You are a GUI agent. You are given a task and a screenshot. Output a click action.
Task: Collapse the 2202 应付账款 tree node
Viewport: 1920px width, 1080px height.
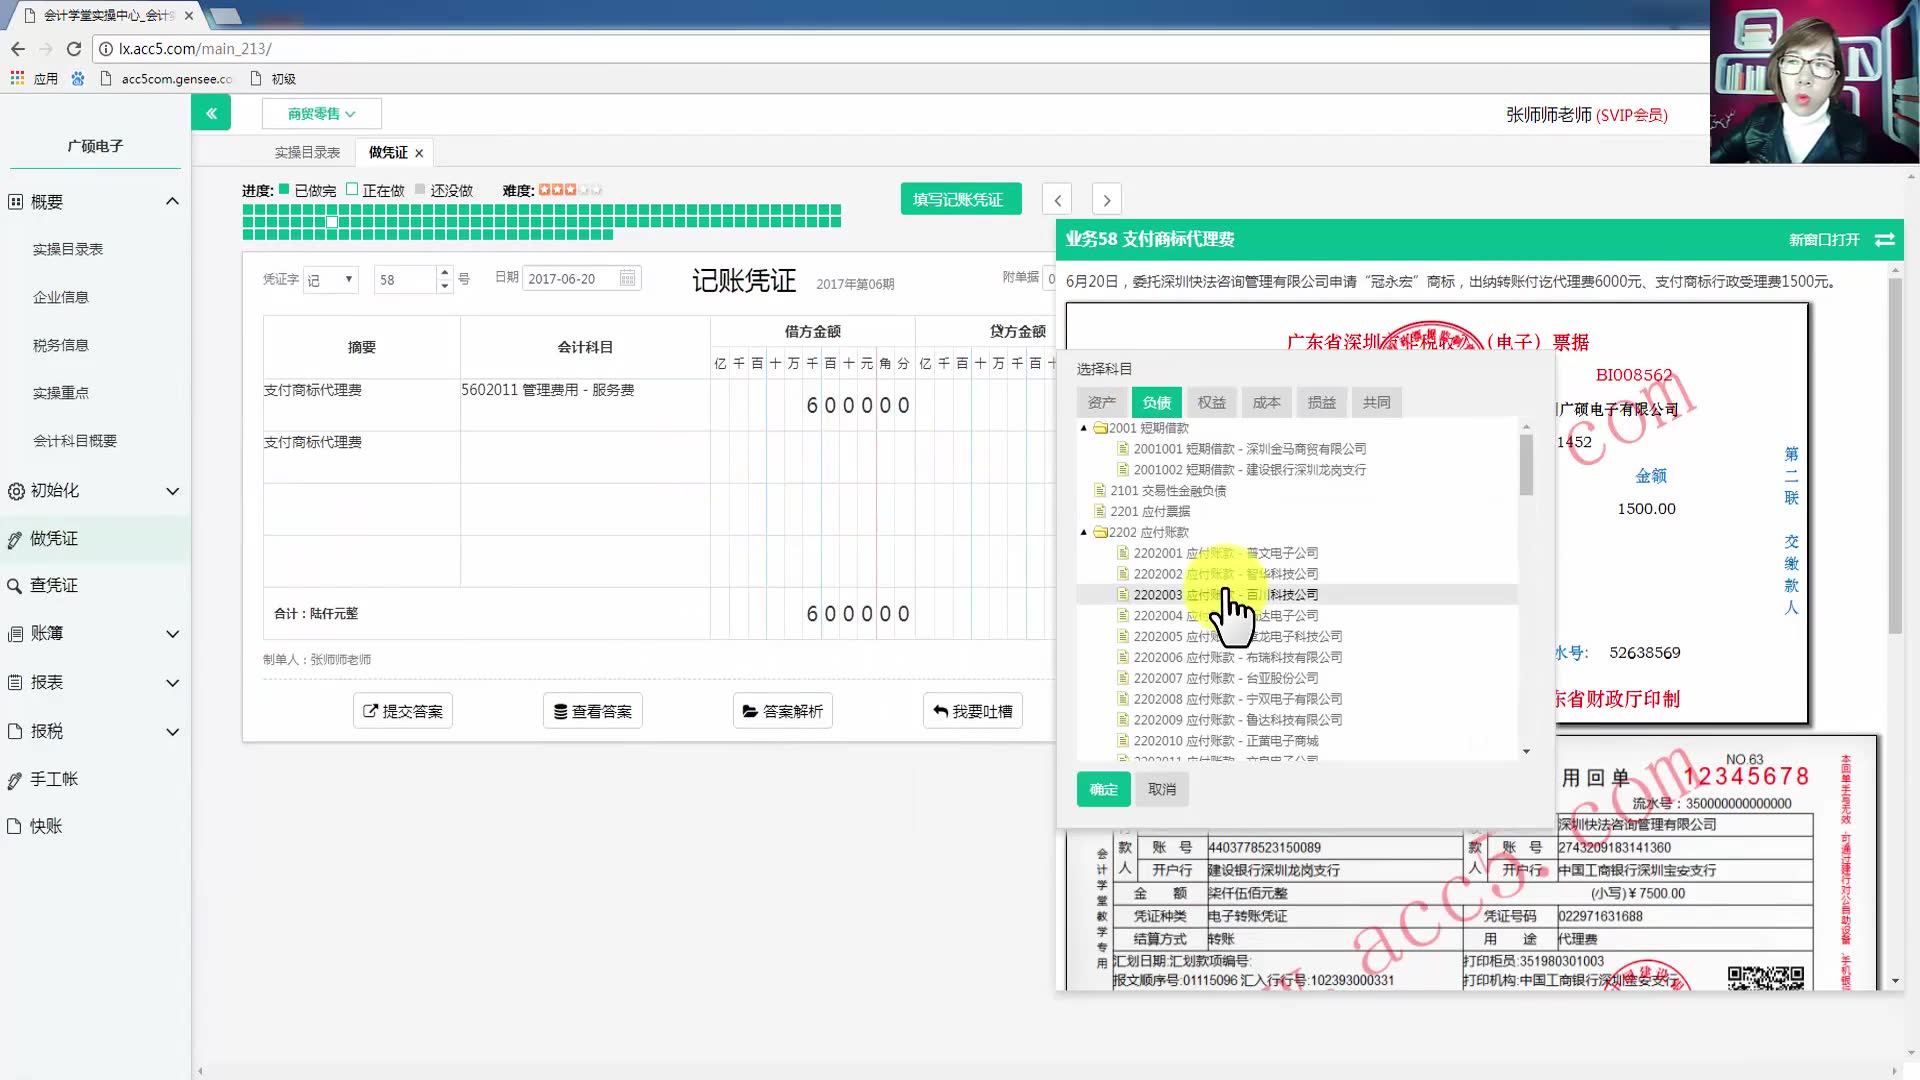1083,532
